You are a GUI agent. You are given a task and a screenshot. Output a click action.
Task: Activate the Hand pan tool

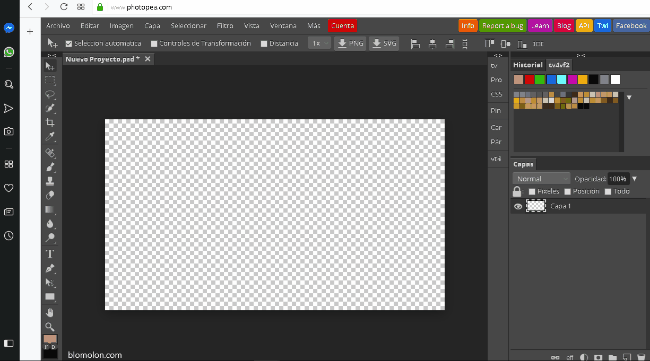tap(50, 313)
